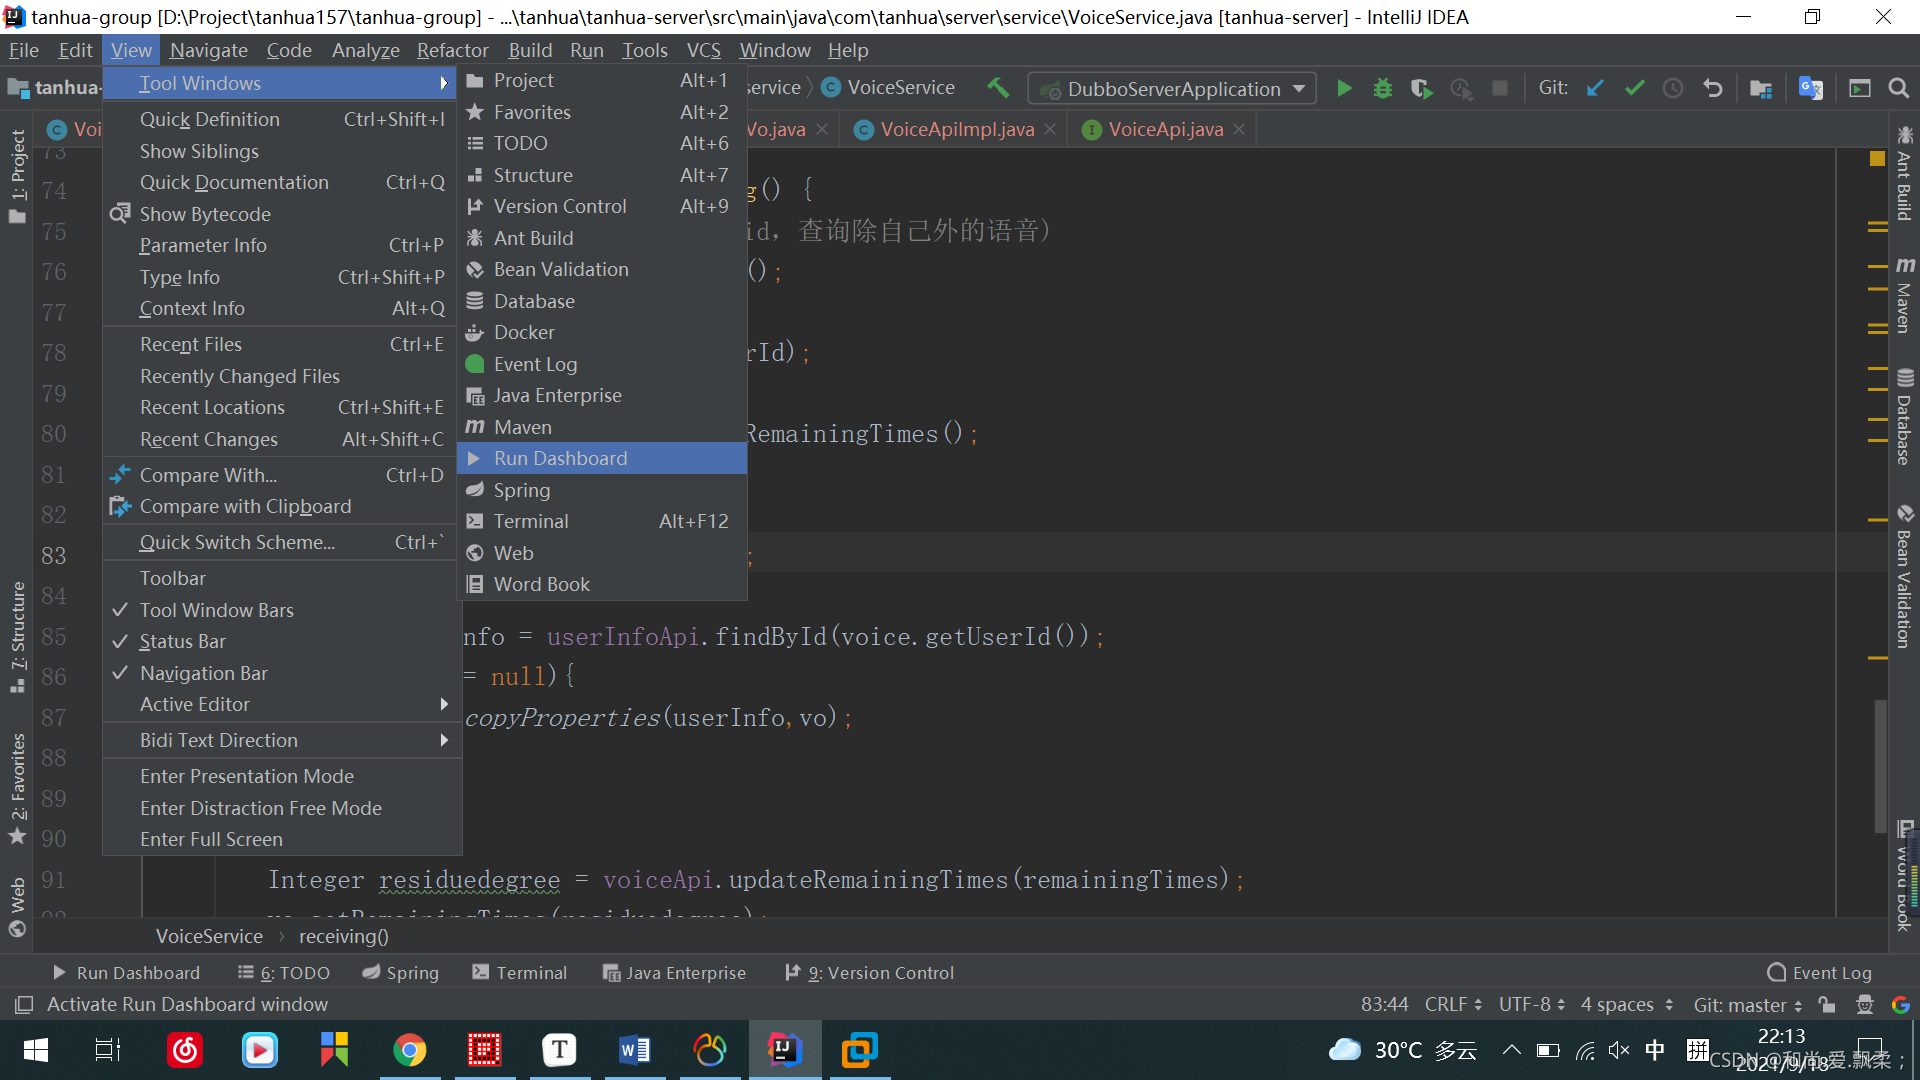Image resolution: width=1920 pixels, height=1080 pixels.
Task: Open Search Everywhere with the magnifier icon
Action: tap(1900, 88)
